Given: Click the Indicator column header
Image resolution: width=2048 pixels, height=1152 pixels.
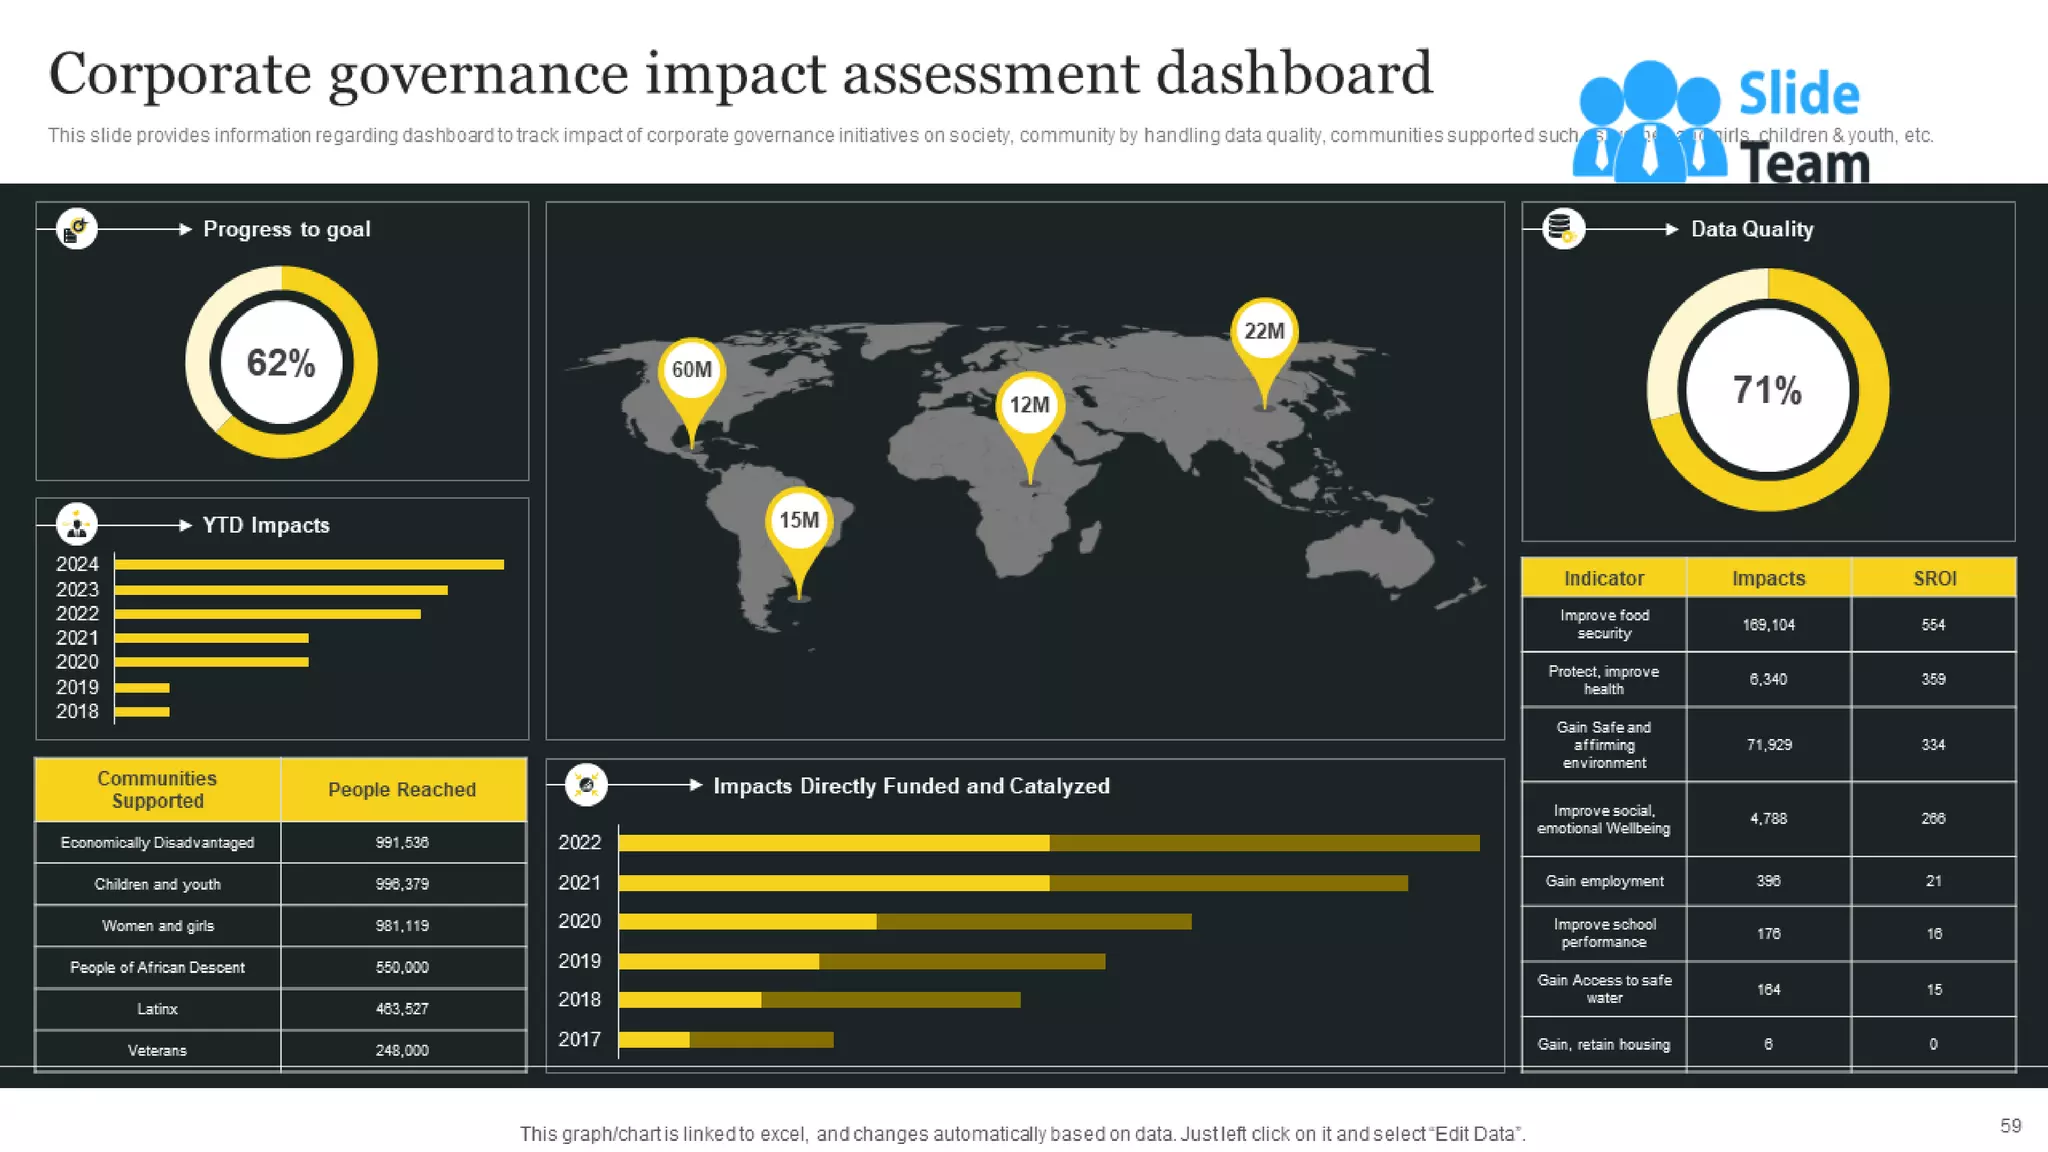Looking at the screenshot, I should pos(1603,578).
